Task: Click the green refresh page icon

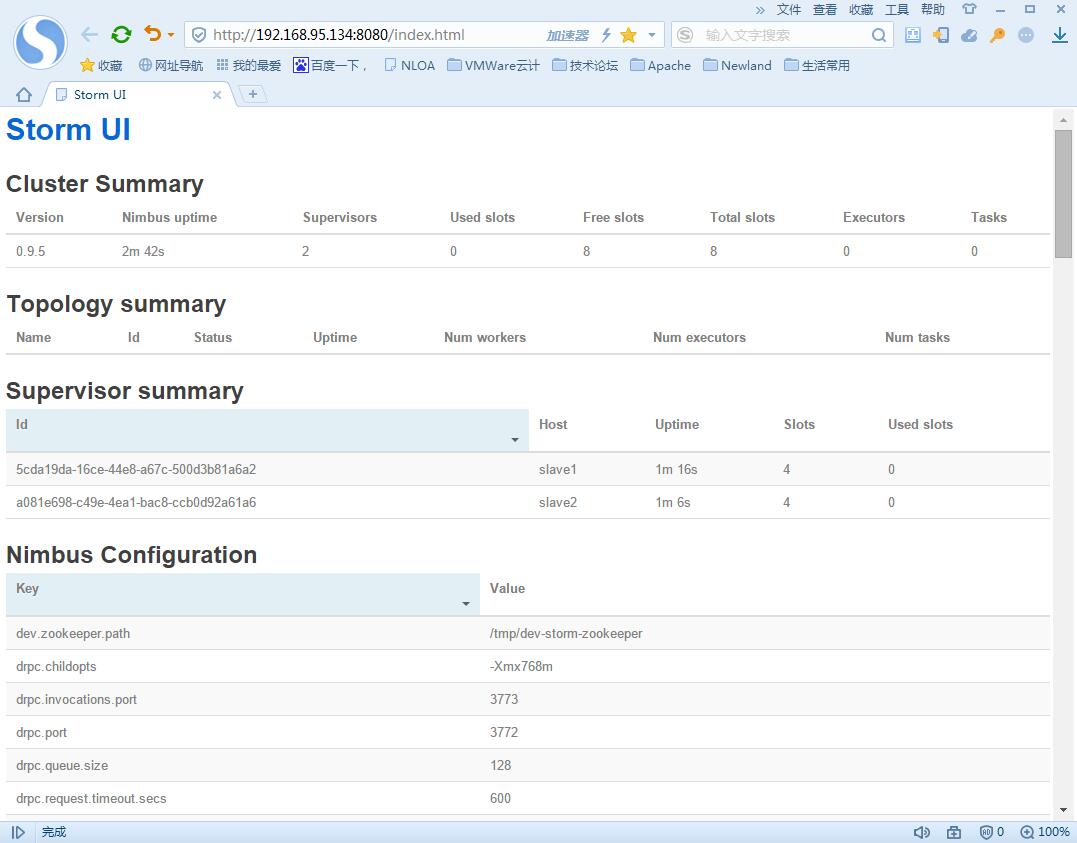Action: tap(121, 35)
